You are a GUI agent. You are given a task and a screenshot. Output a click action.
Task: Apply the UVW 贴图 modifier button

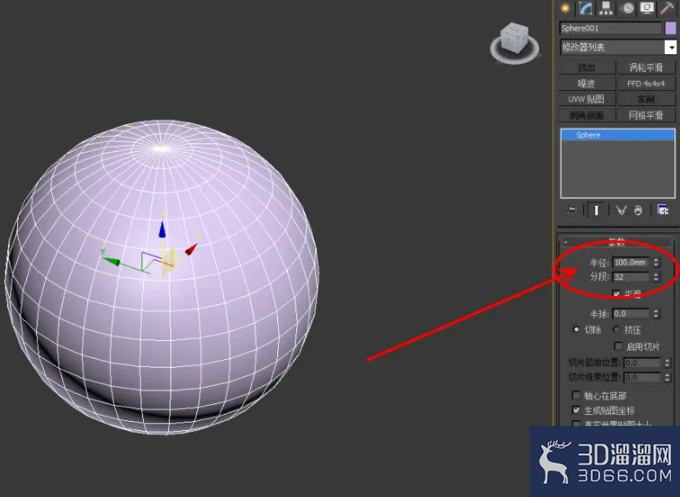(x=586, y=99)
